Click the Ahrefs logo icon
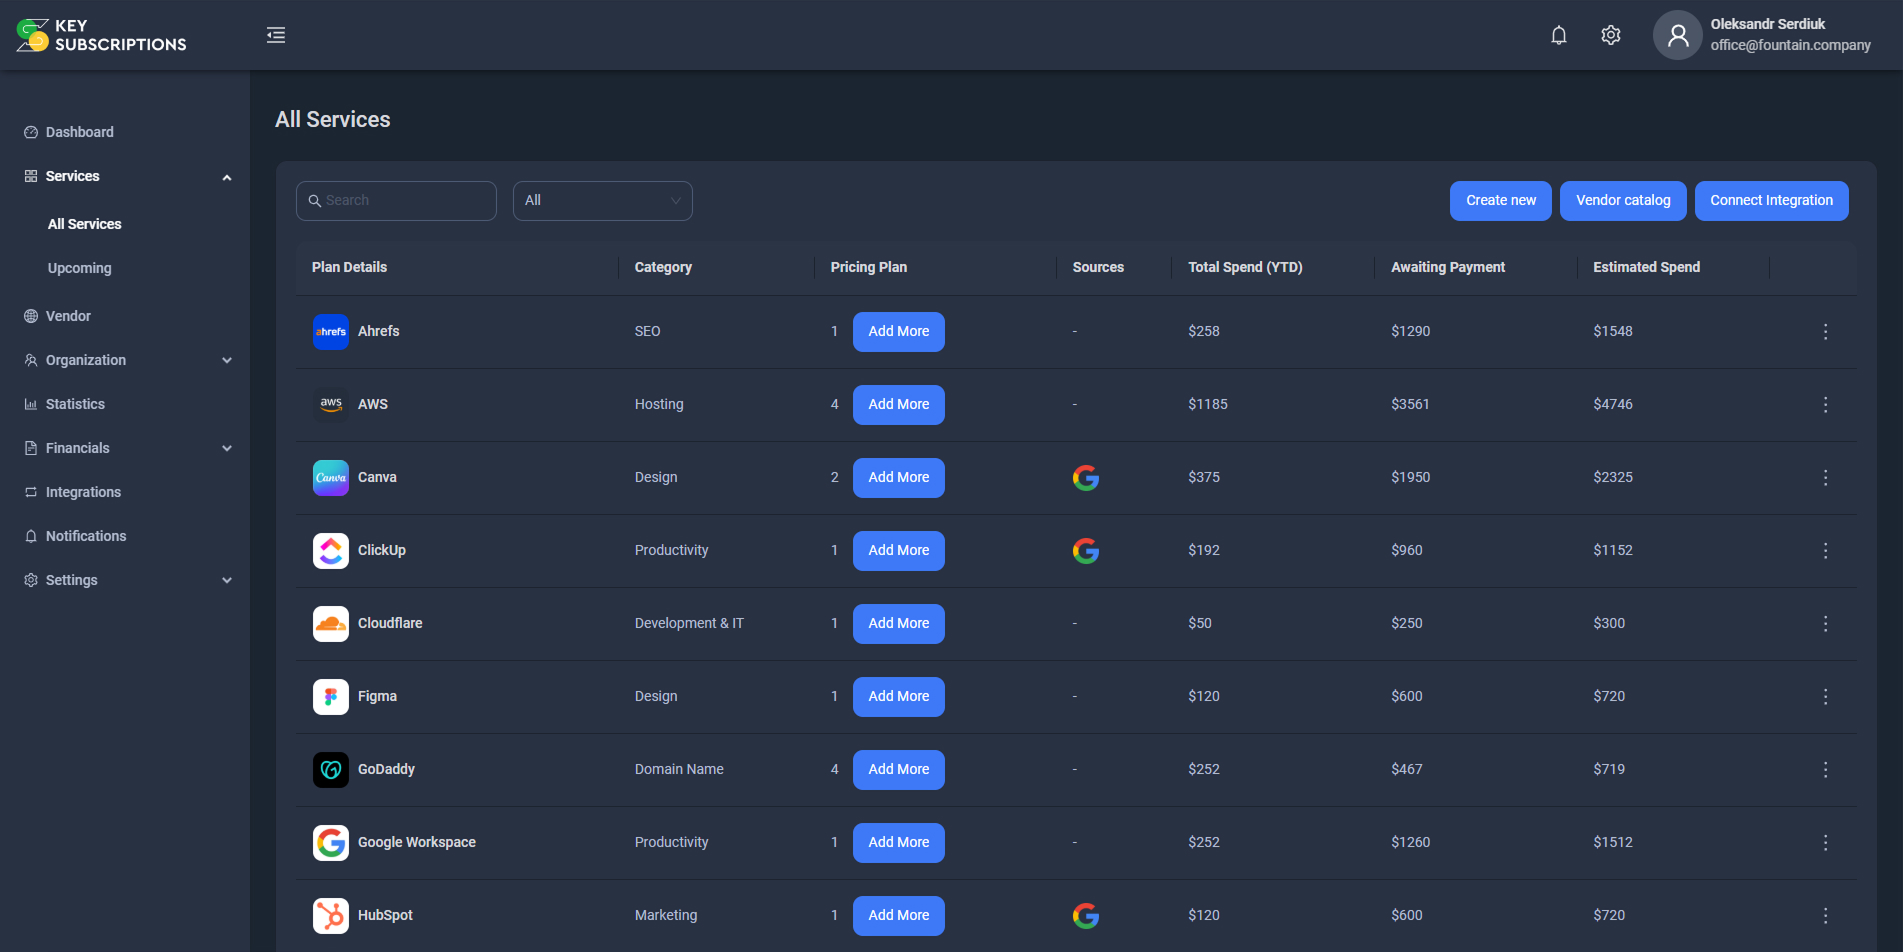 (x=331, y=332)
